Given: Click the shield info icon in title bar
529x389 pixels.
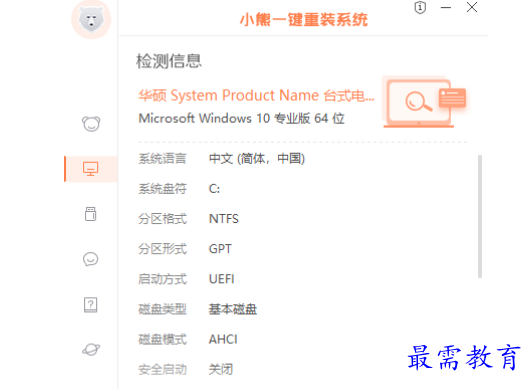Looking at the screenshot, I should pyautogui.click(x=420, y=7).
